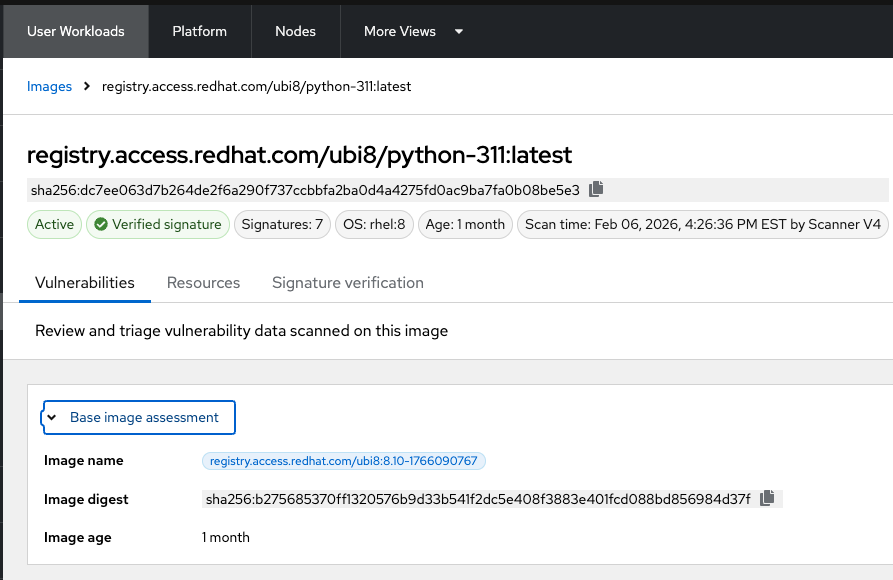Switch to User Workloads view
The width and height of the screenshot is (893, 580).
click(x=76, y=31)
